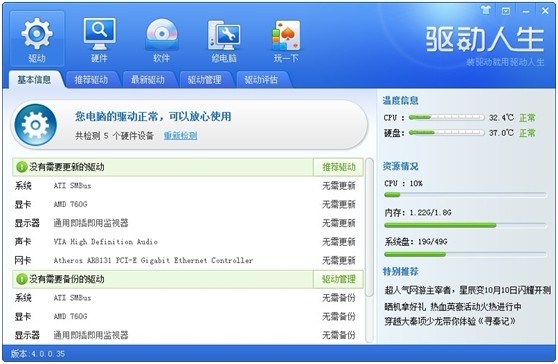Click the 32.4℃ CPU temperature value
Image resolution: width=558 pixels, height=364 pixels.
pyautogui.click(x=501, y=117)
